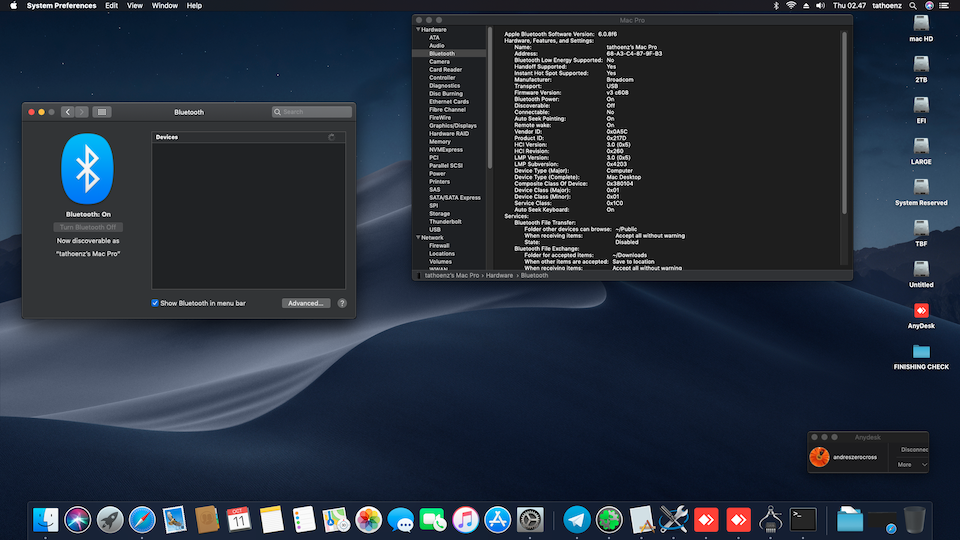
Task: Open the AnyDesk desktop shortcut
Action: pyautogui.click(x=921, y=312)
